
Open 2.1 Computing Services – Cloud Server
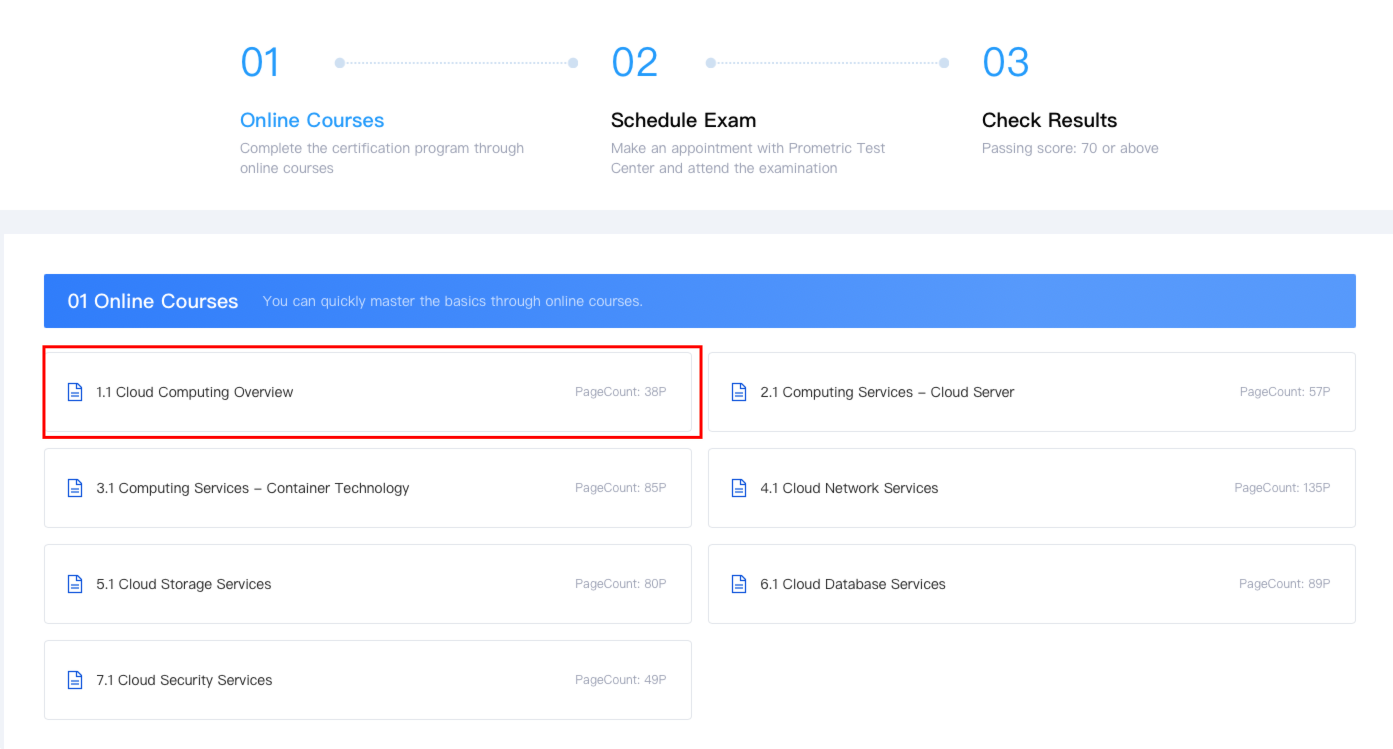click(x=887, y=392)
